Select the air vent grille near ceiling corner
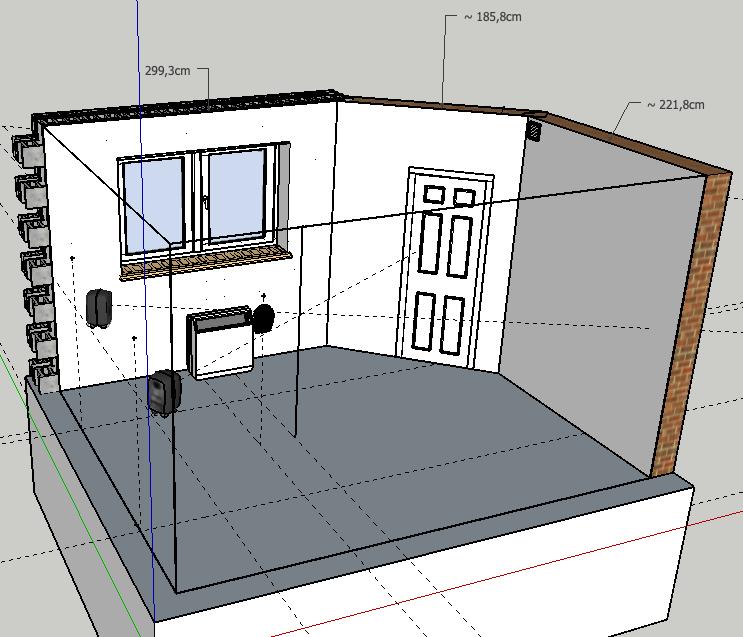 pyautogui.click(x=534, y=129)
